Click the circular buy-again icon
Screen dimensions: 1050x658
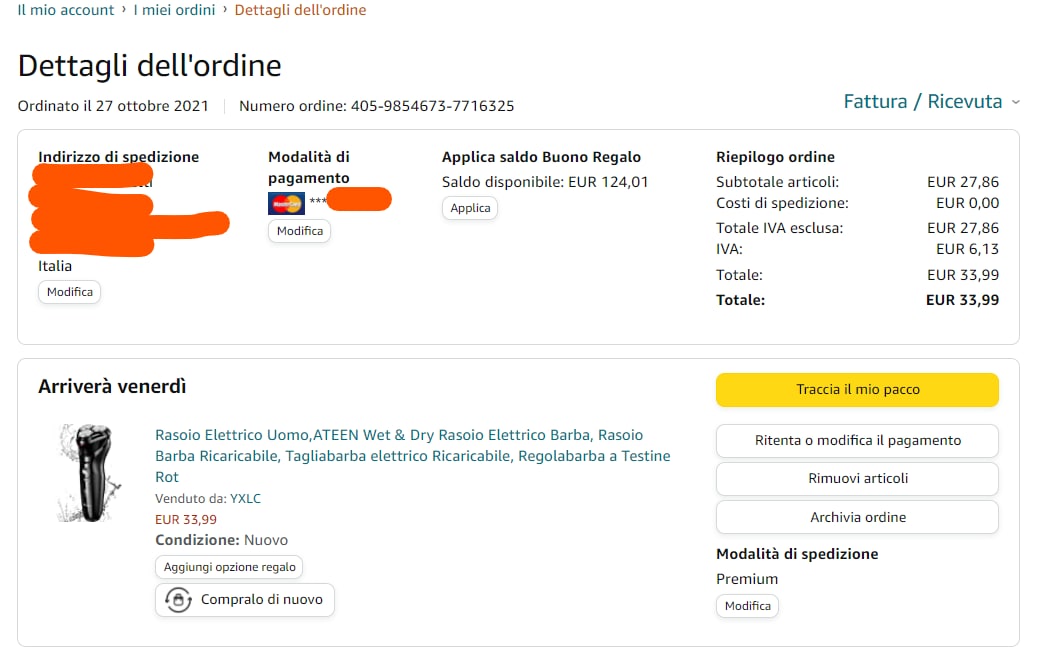pyautogui.click(x=178, y=600)
